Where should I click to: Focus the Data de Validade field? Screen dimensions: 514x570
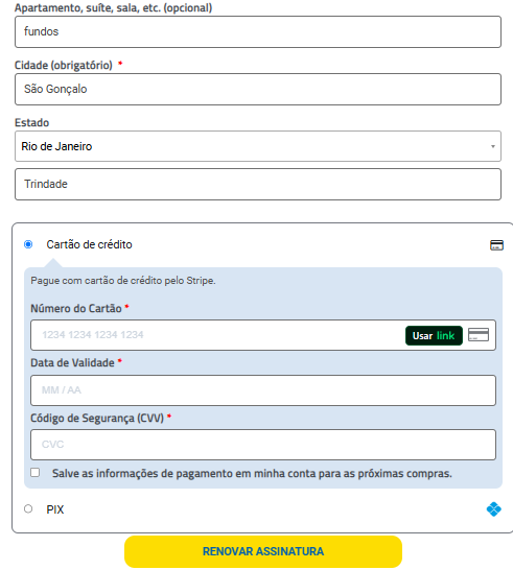pos(263,390)
